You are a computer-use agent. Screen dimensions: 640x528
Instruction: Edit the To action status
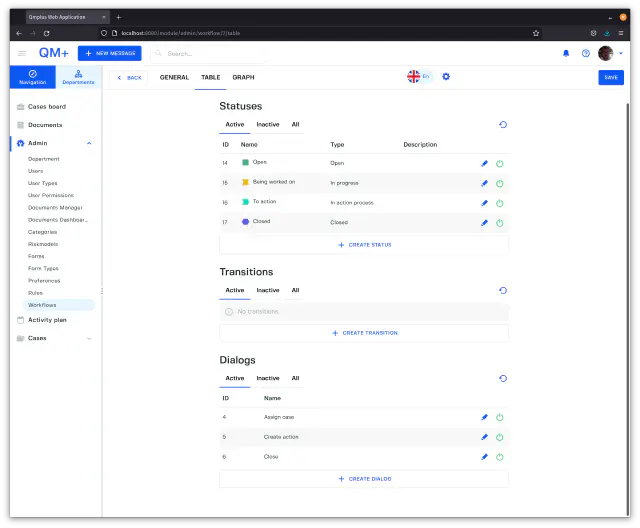pos(484,203)
